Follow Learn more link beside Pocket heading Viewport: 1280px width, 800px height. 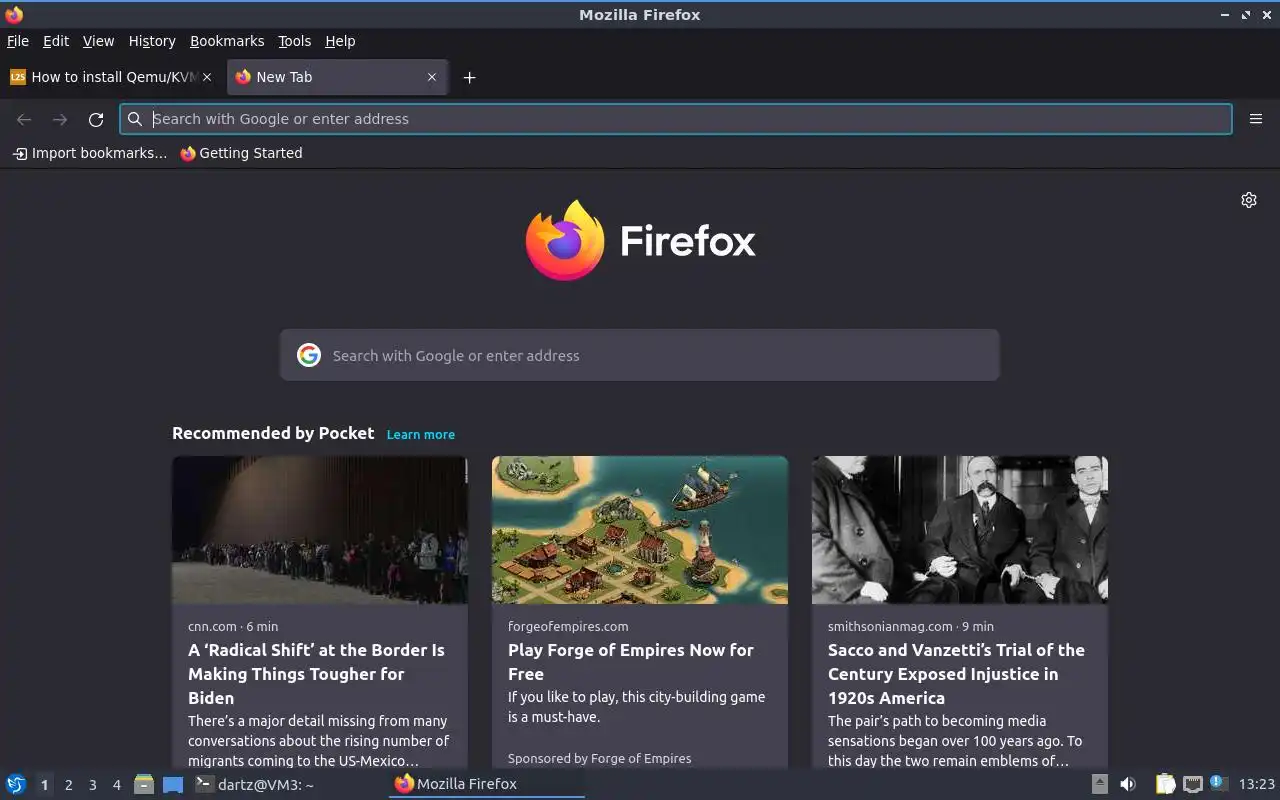click(x=421, y=435)
